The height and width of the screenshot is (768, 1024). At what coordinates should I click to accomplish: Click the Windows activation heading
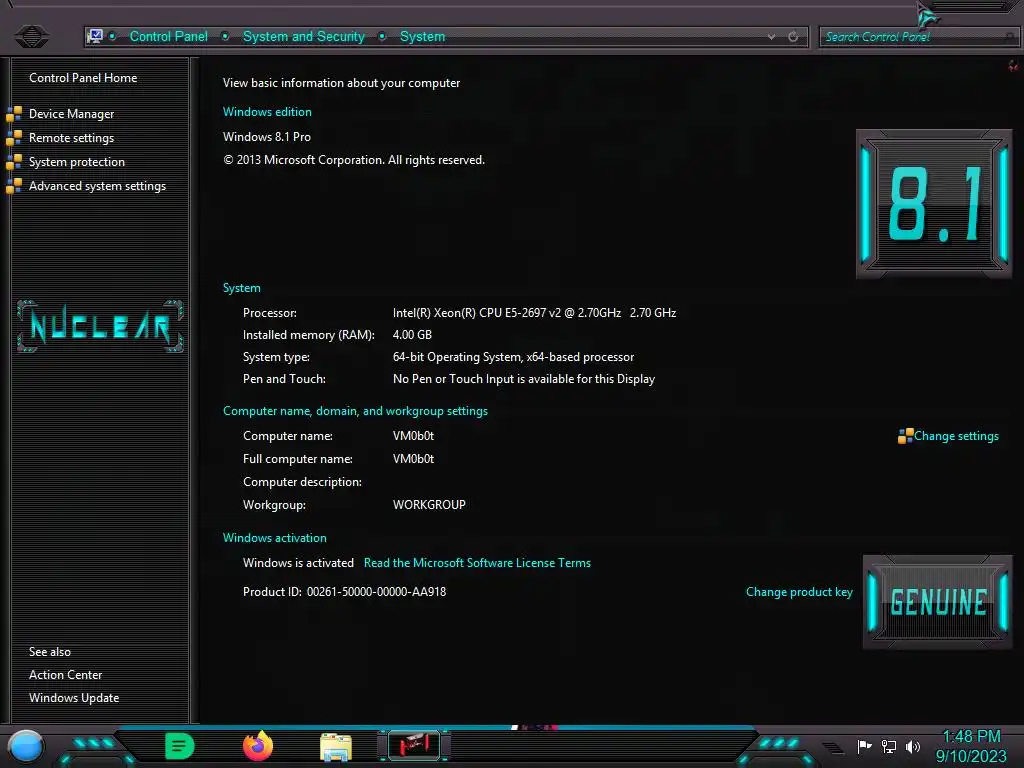click(274, 537)
